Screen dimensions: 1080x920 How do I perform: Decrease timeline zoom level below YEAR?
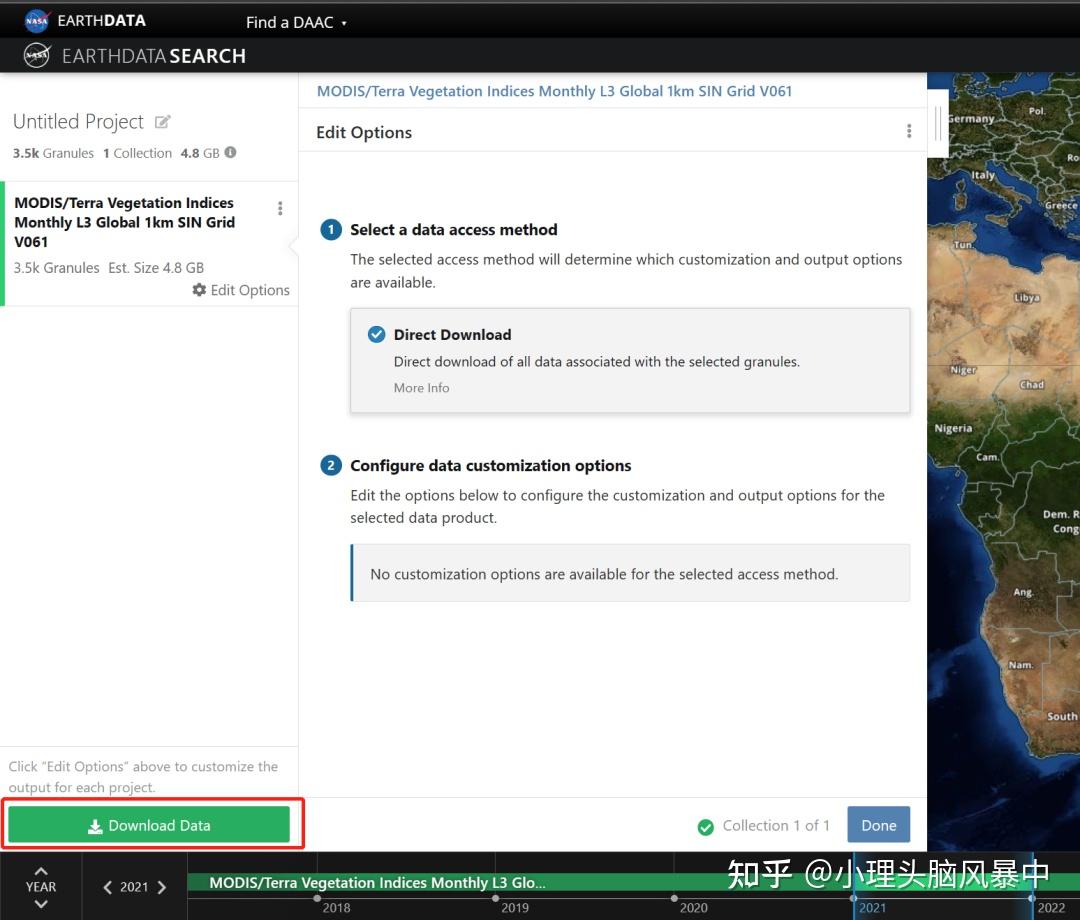(41, 904)
